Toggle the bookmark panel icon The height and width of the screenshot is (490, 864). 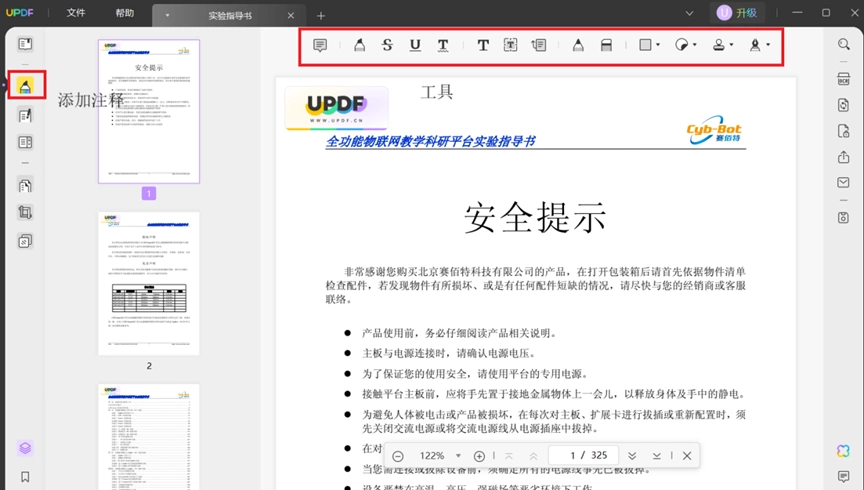click(25, 477)
